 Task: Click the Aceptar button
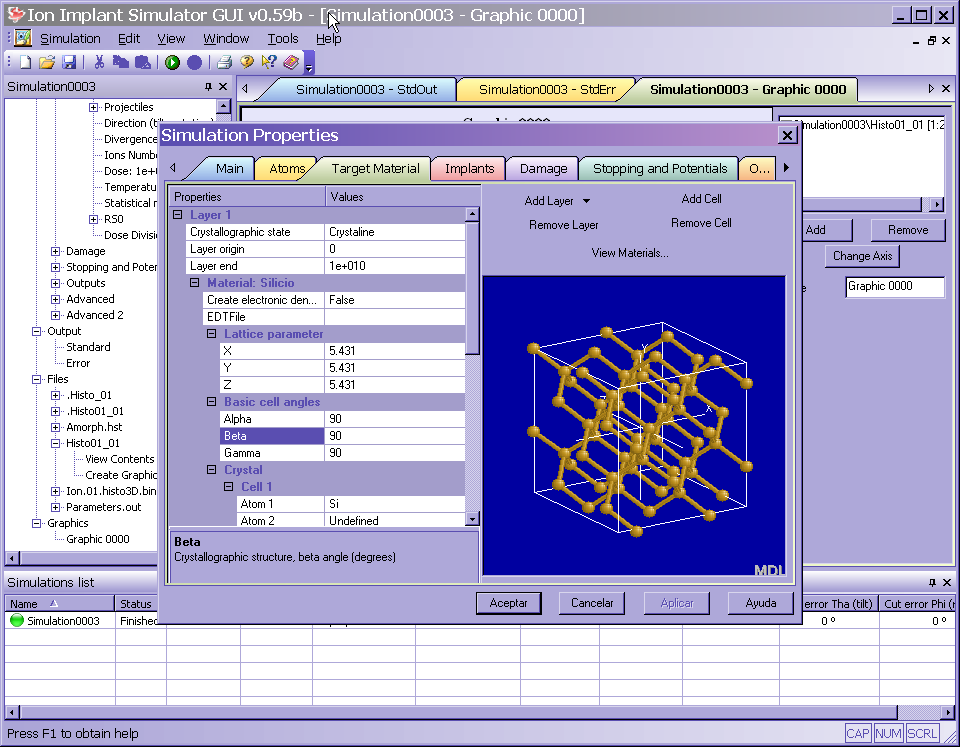click(508, 603)
